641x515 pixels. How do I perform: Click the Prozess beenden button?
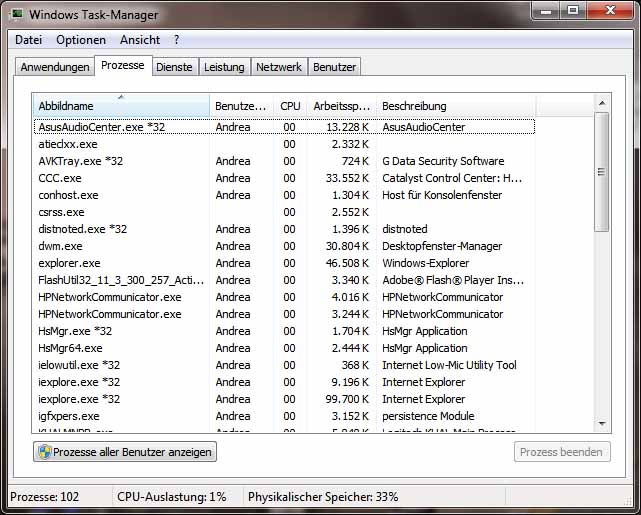(x=562, y=452)
